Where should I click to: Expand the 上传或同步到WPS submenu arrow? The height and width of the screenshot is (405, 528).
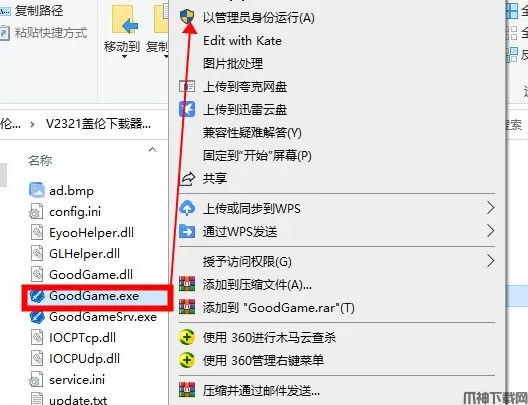point(490,208)
